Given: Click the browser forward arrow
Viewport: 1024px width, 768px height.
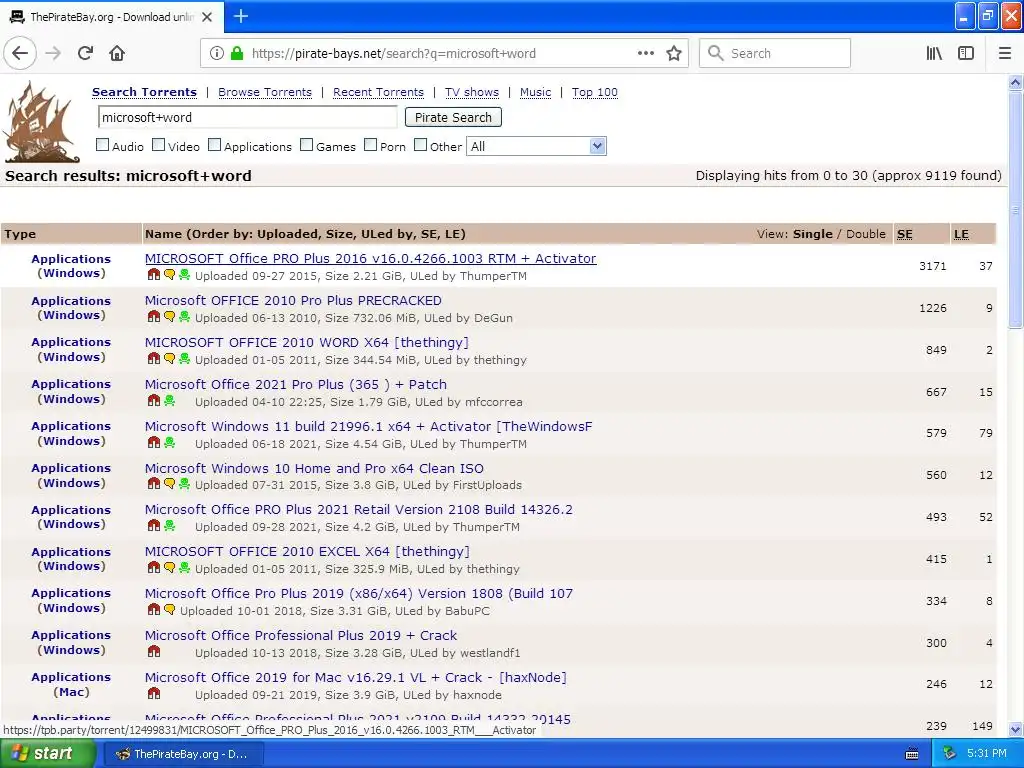Looking at the screenshot, I should click(54, 53).
